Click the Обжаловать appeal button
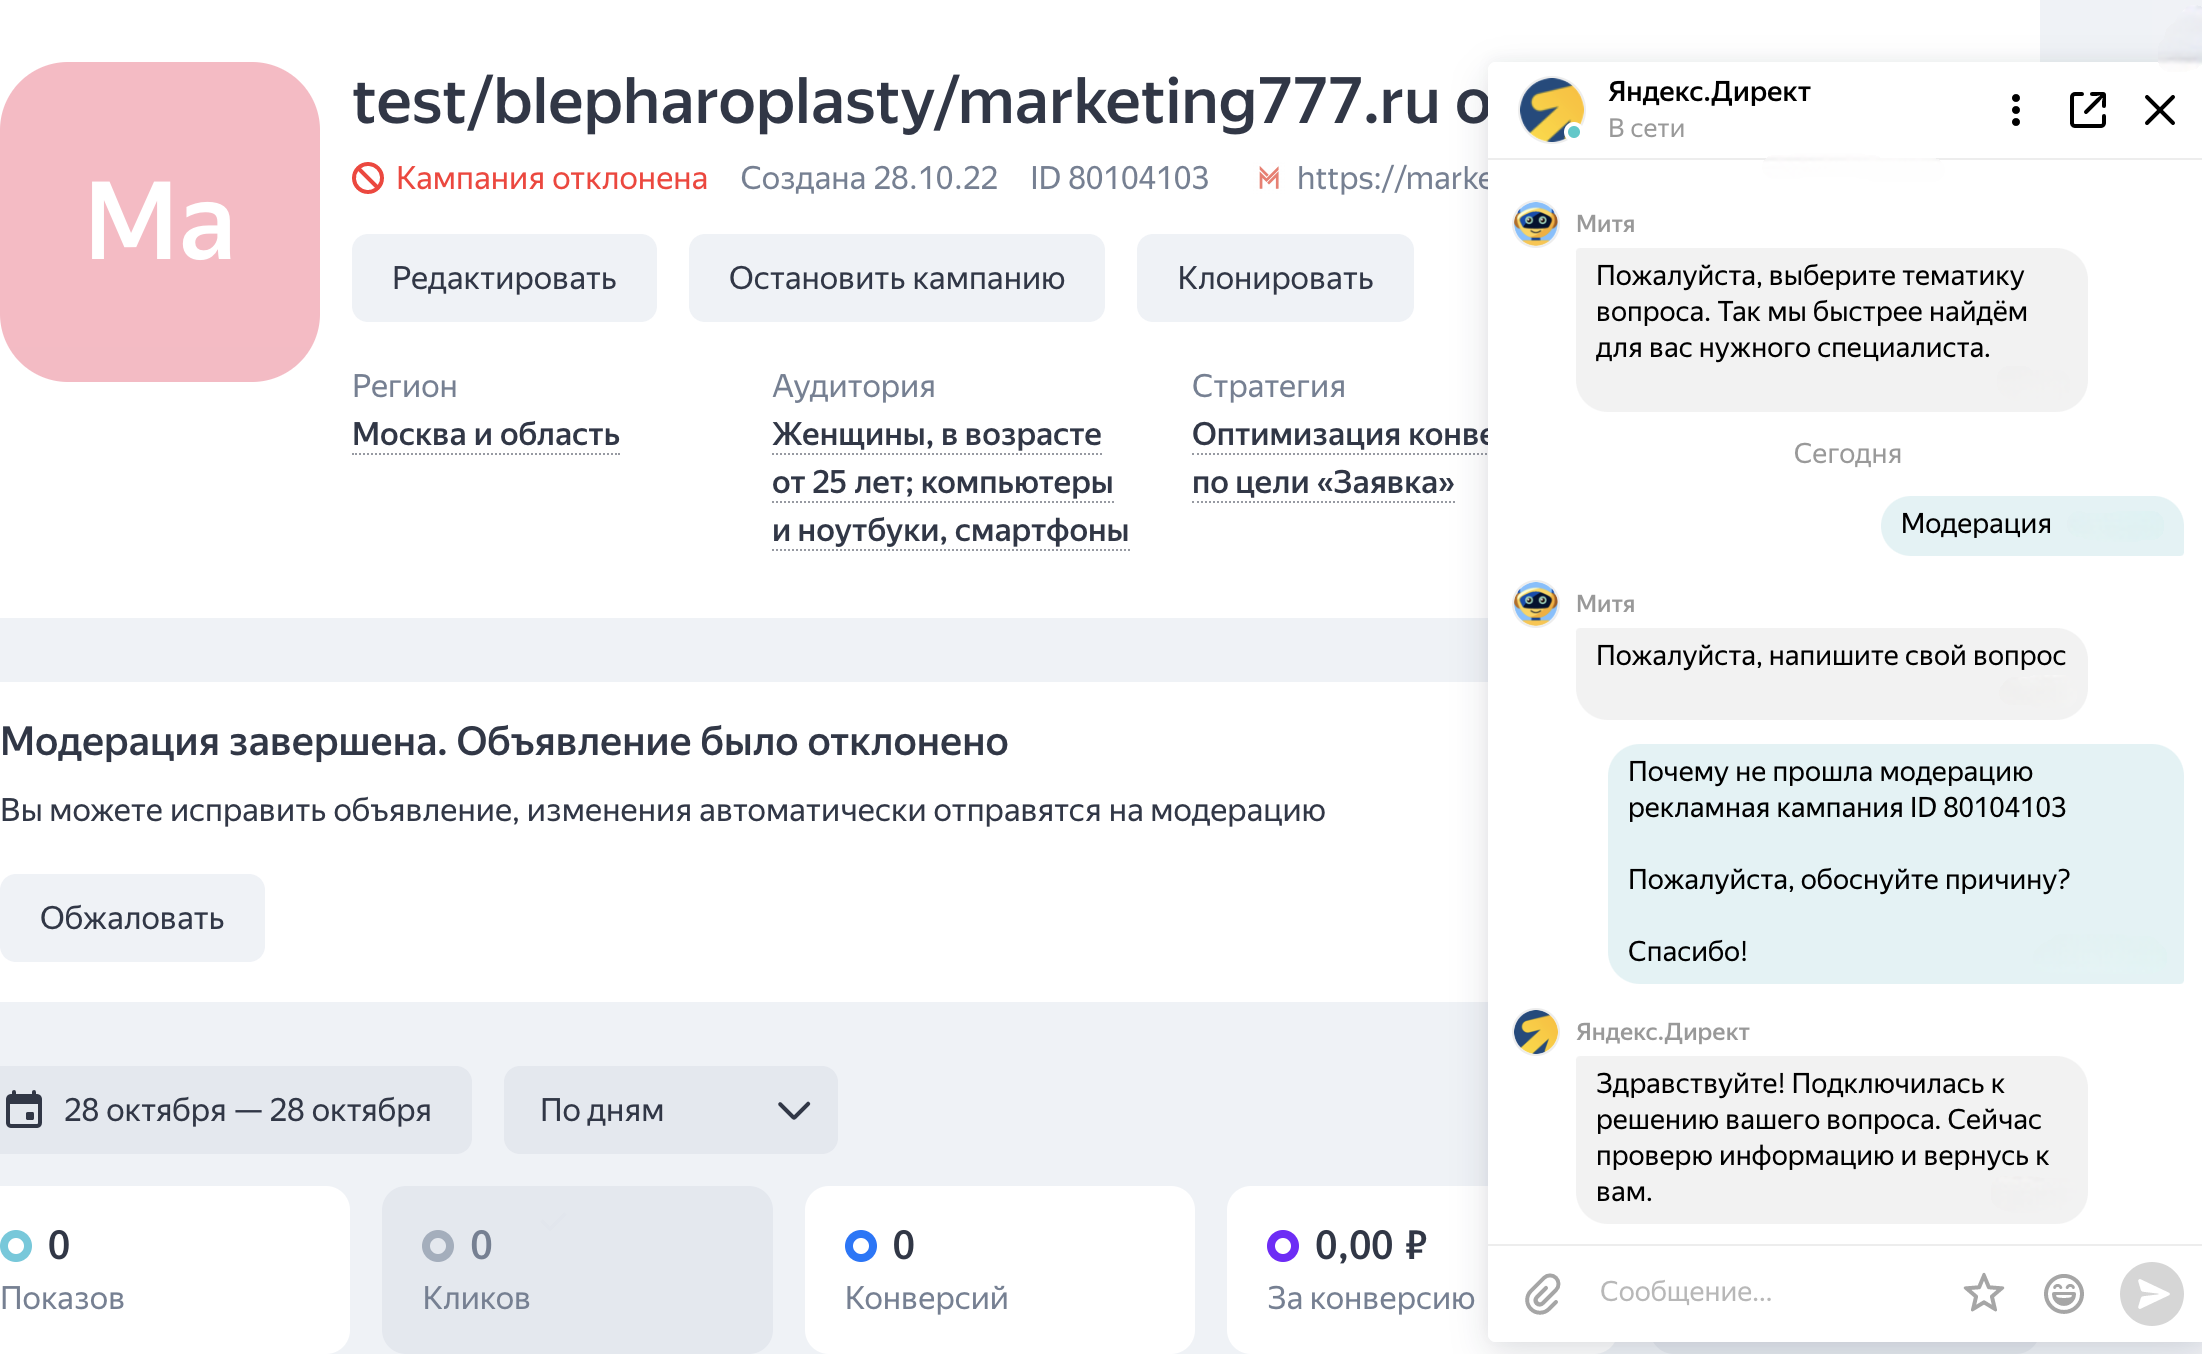Screen dimensions: 2202x1354 [132, 918]
